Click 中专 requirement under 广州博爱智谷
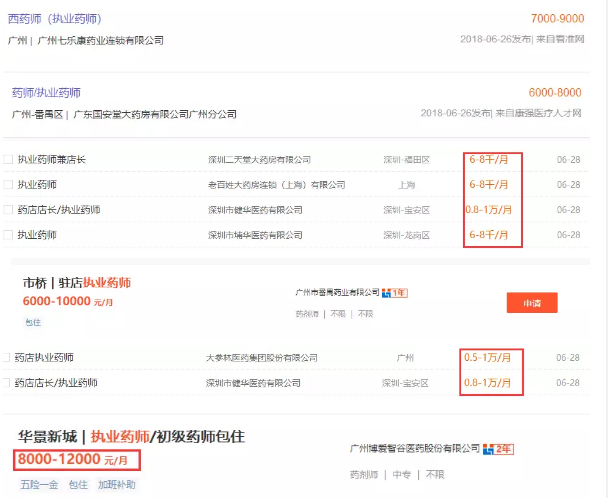The image size is (608, 498). tap(402, 474)
